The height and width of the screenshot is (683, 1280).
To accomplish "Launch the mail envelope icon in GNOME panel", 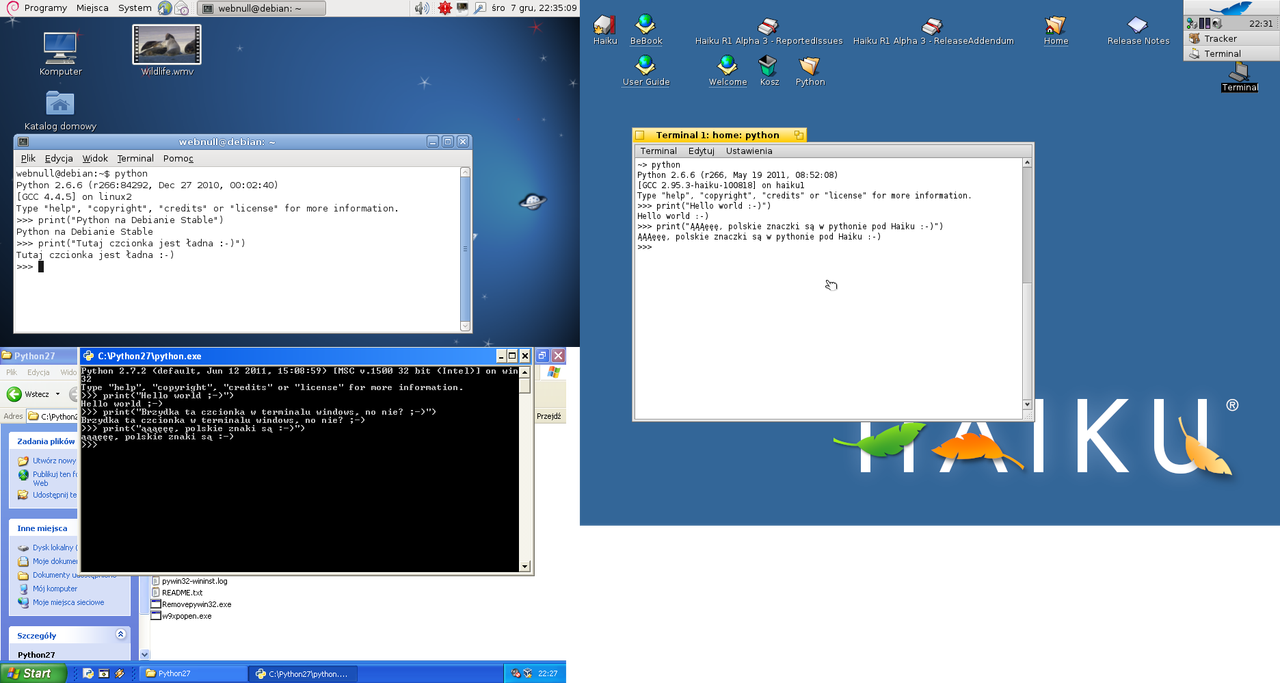I will click(x=182, y=8).
